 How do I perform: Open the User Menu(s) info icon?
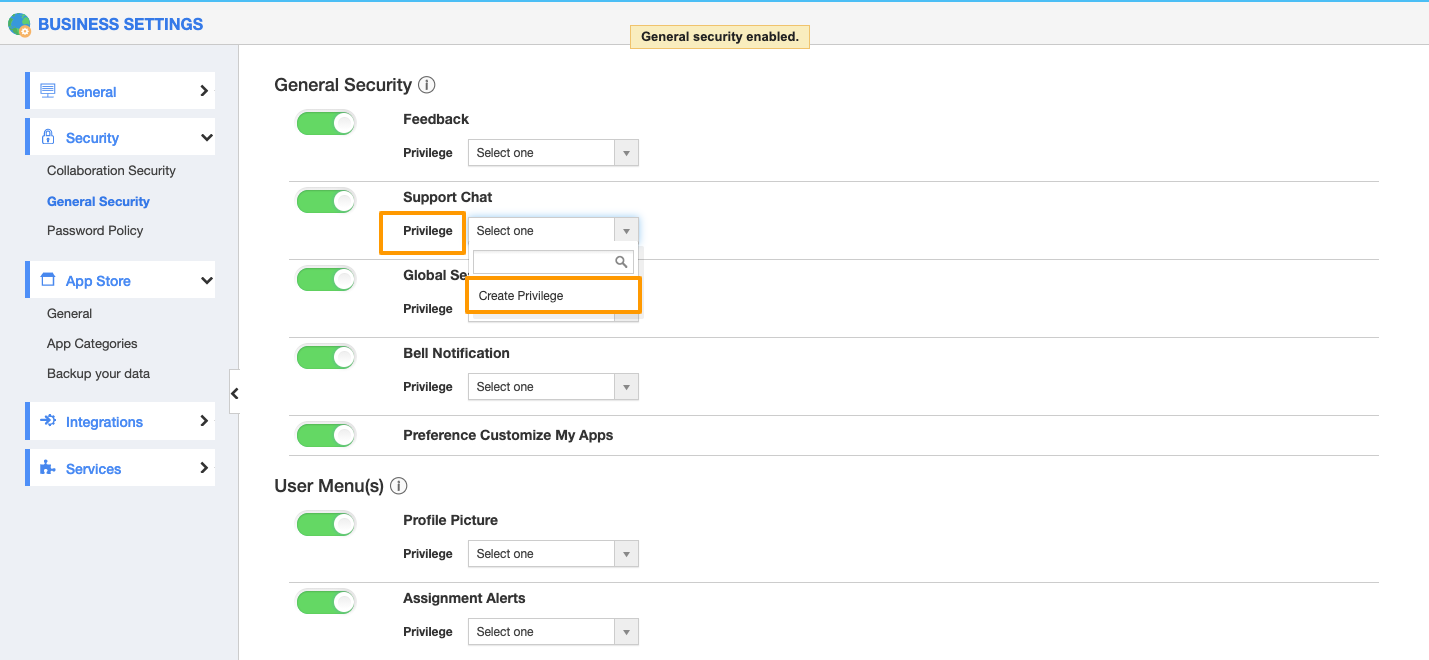pos(399,486)
